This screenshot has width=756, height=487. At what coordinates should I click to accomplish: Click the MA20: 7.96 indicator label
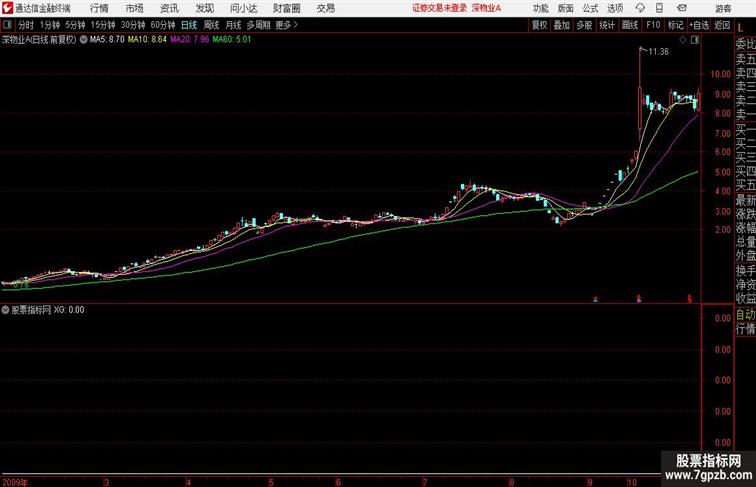click(x=189, y=40)
